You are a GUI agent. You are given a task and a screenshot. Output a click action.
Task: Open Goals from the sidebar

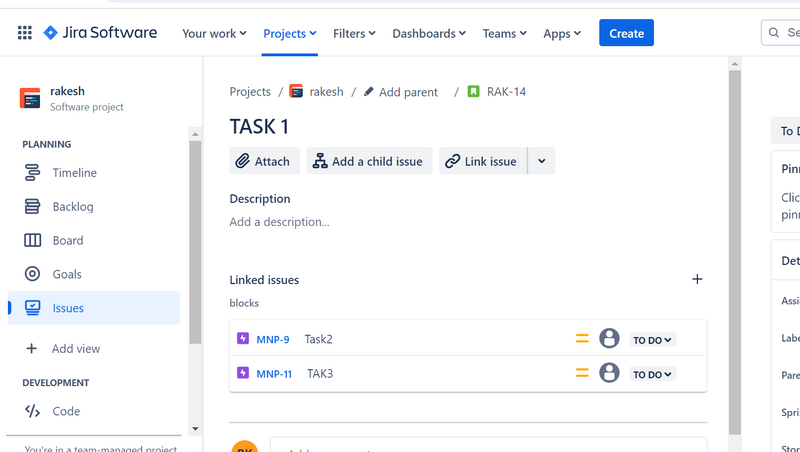(67, 274)
